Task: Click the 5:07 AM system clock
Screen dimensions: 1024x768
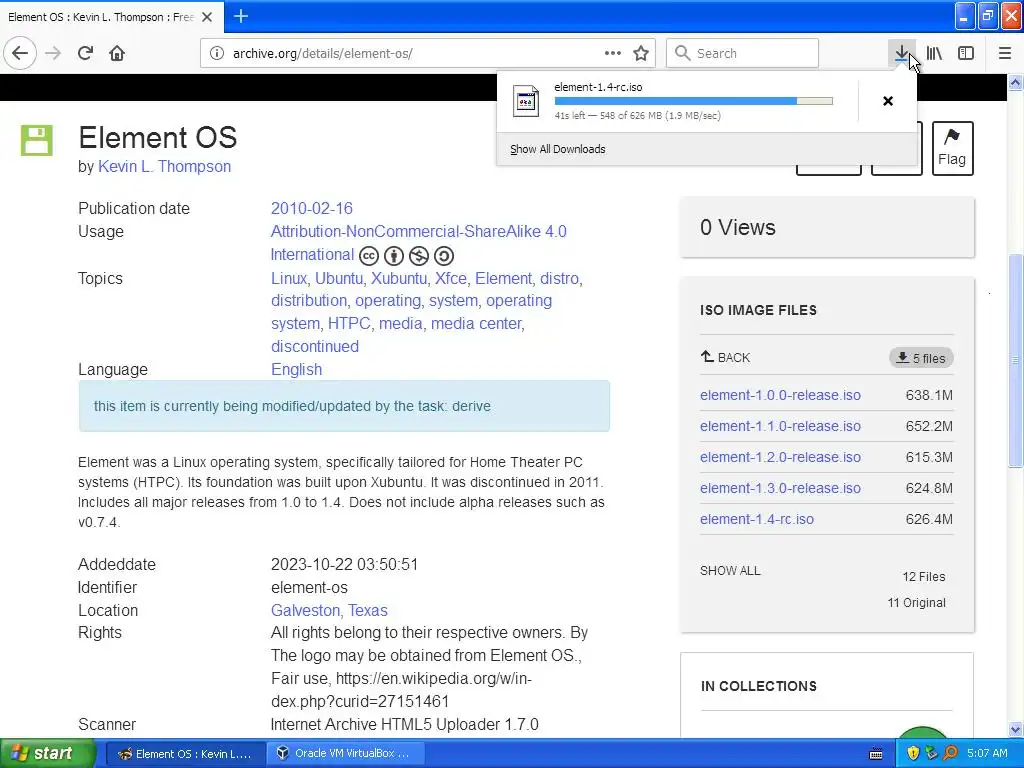Action: pos(987,753)
